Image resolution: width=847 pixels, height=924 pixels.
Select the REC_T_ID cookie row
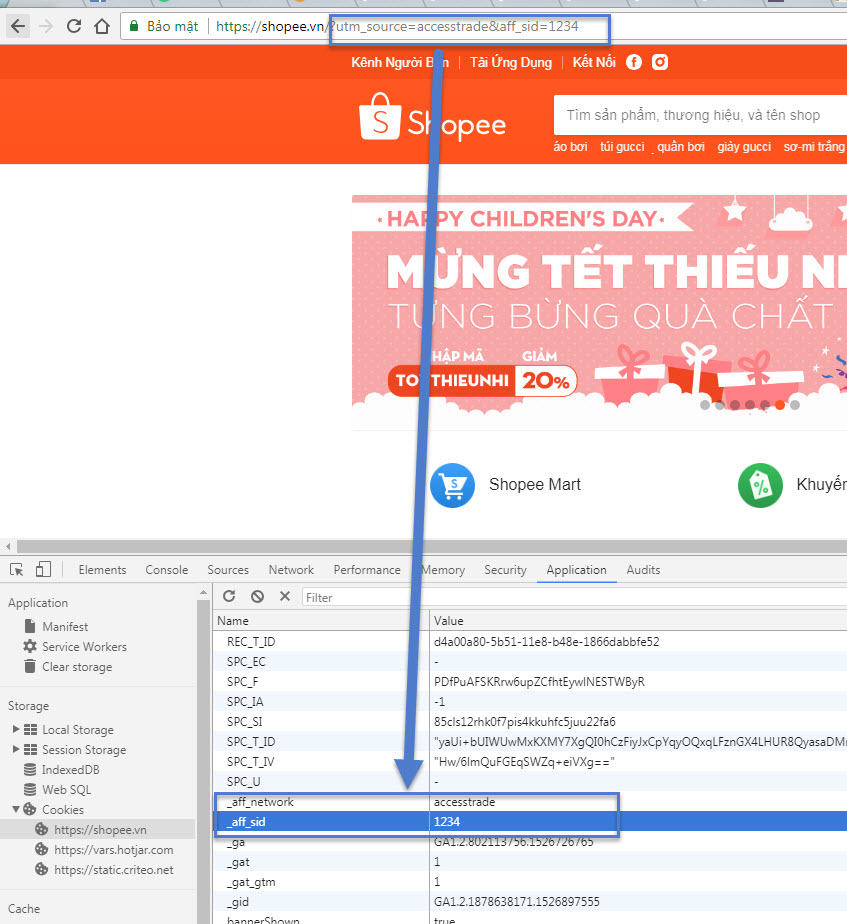click(530, 641)
